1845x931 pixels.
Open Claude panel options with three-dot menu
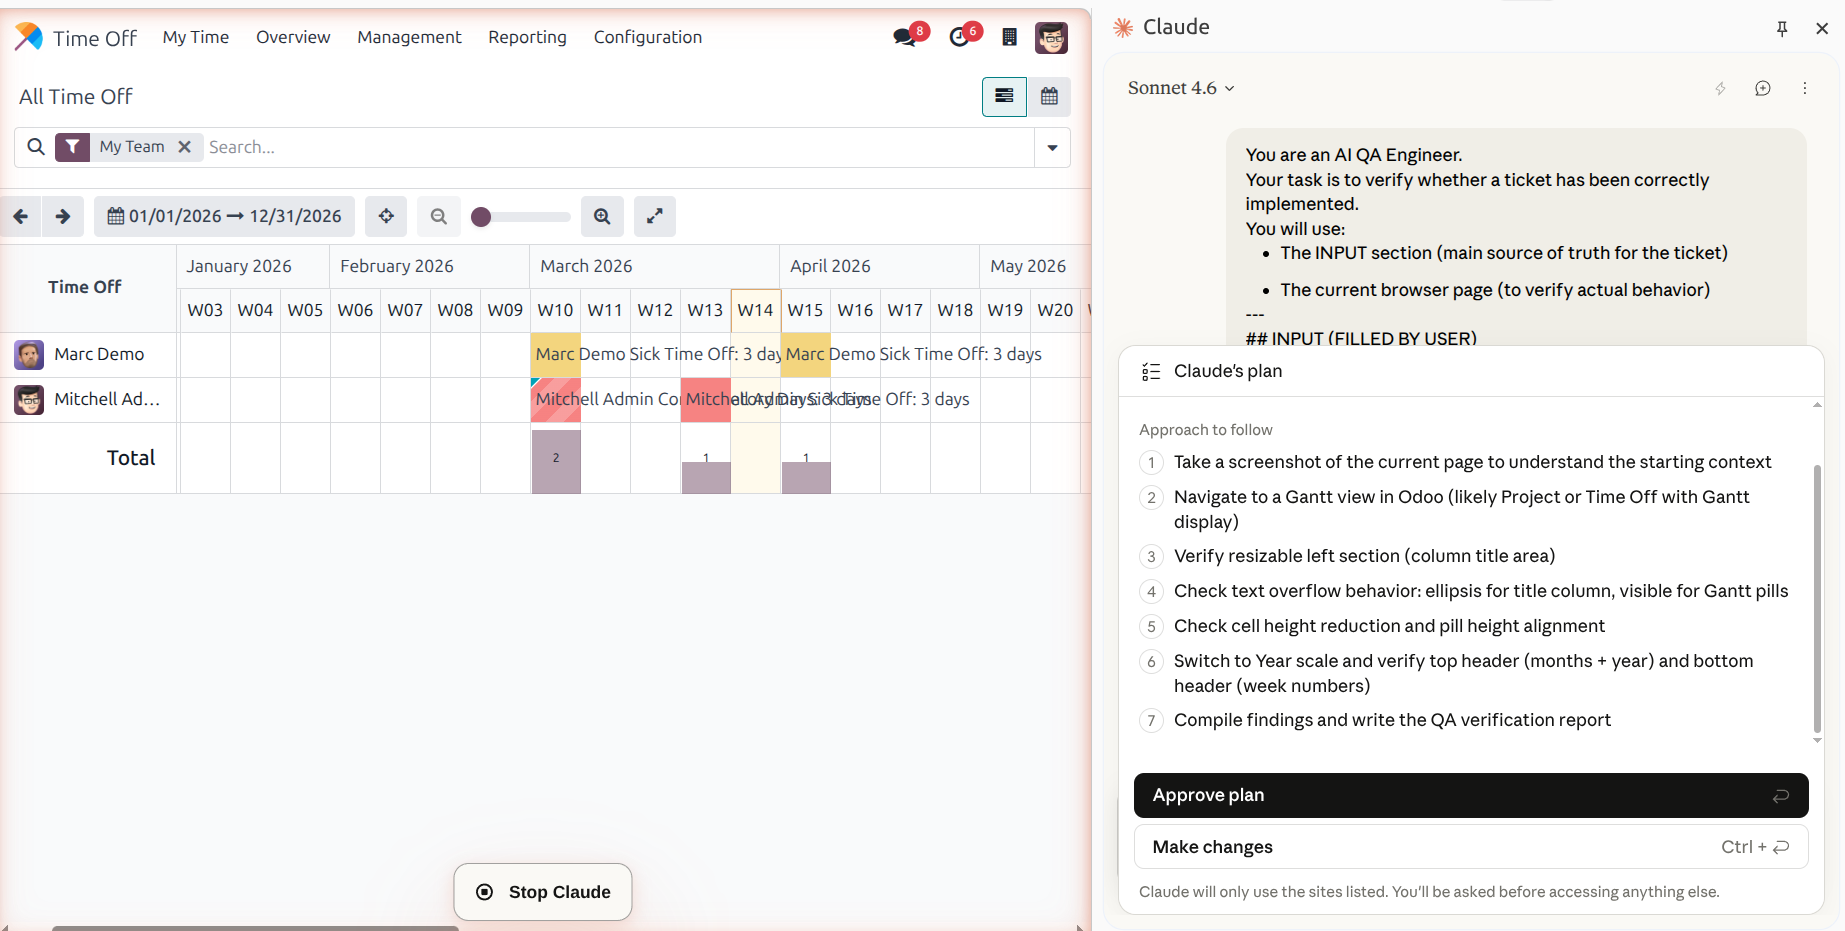(x=1805, y=88)
